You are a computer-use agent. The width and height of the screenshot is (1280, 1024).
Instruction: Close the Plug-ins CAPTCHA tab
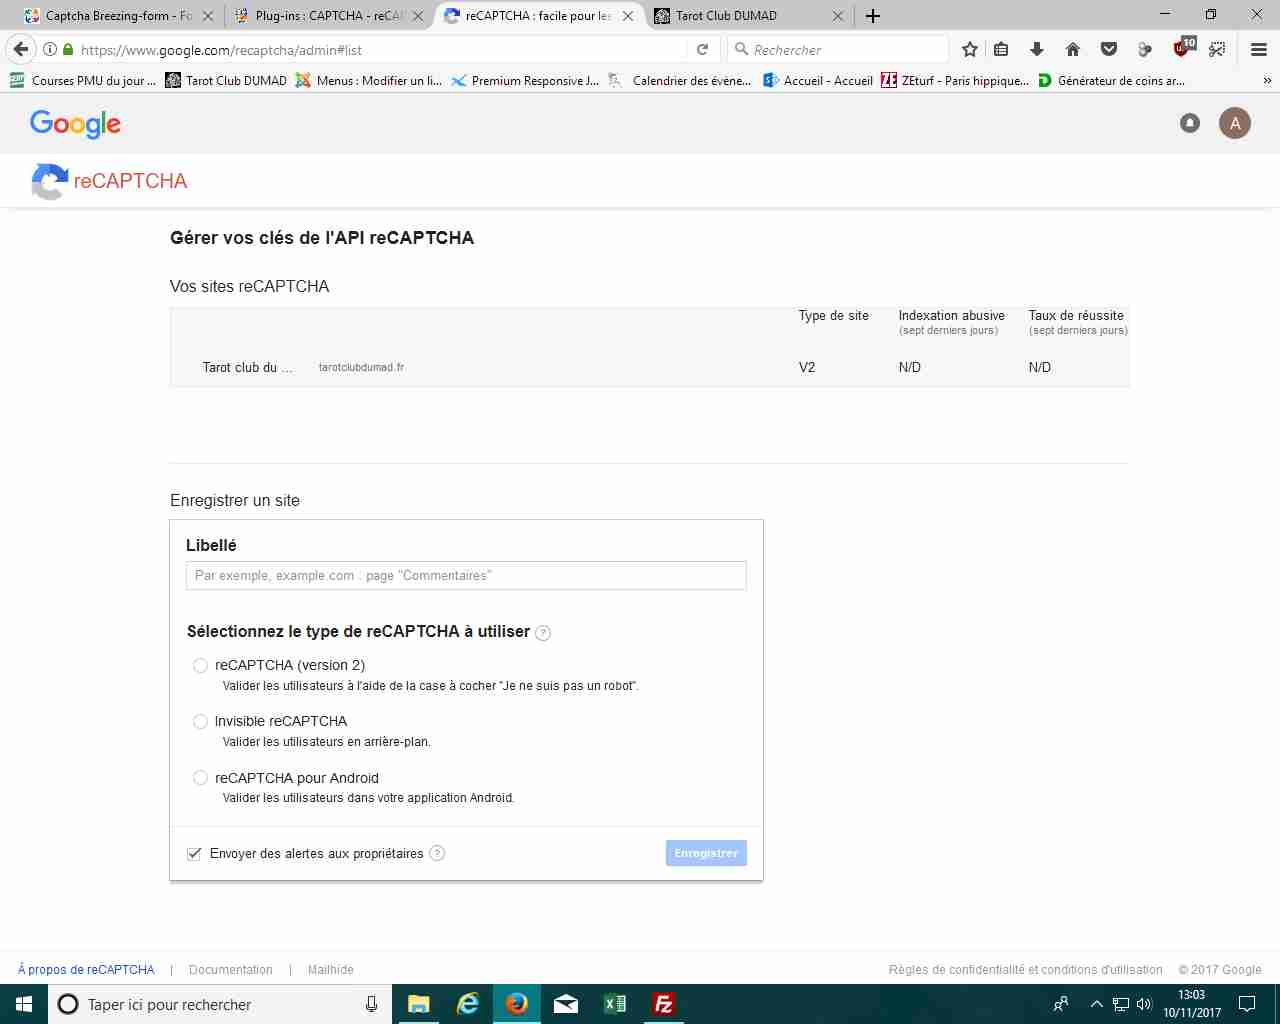coord(418,16)
